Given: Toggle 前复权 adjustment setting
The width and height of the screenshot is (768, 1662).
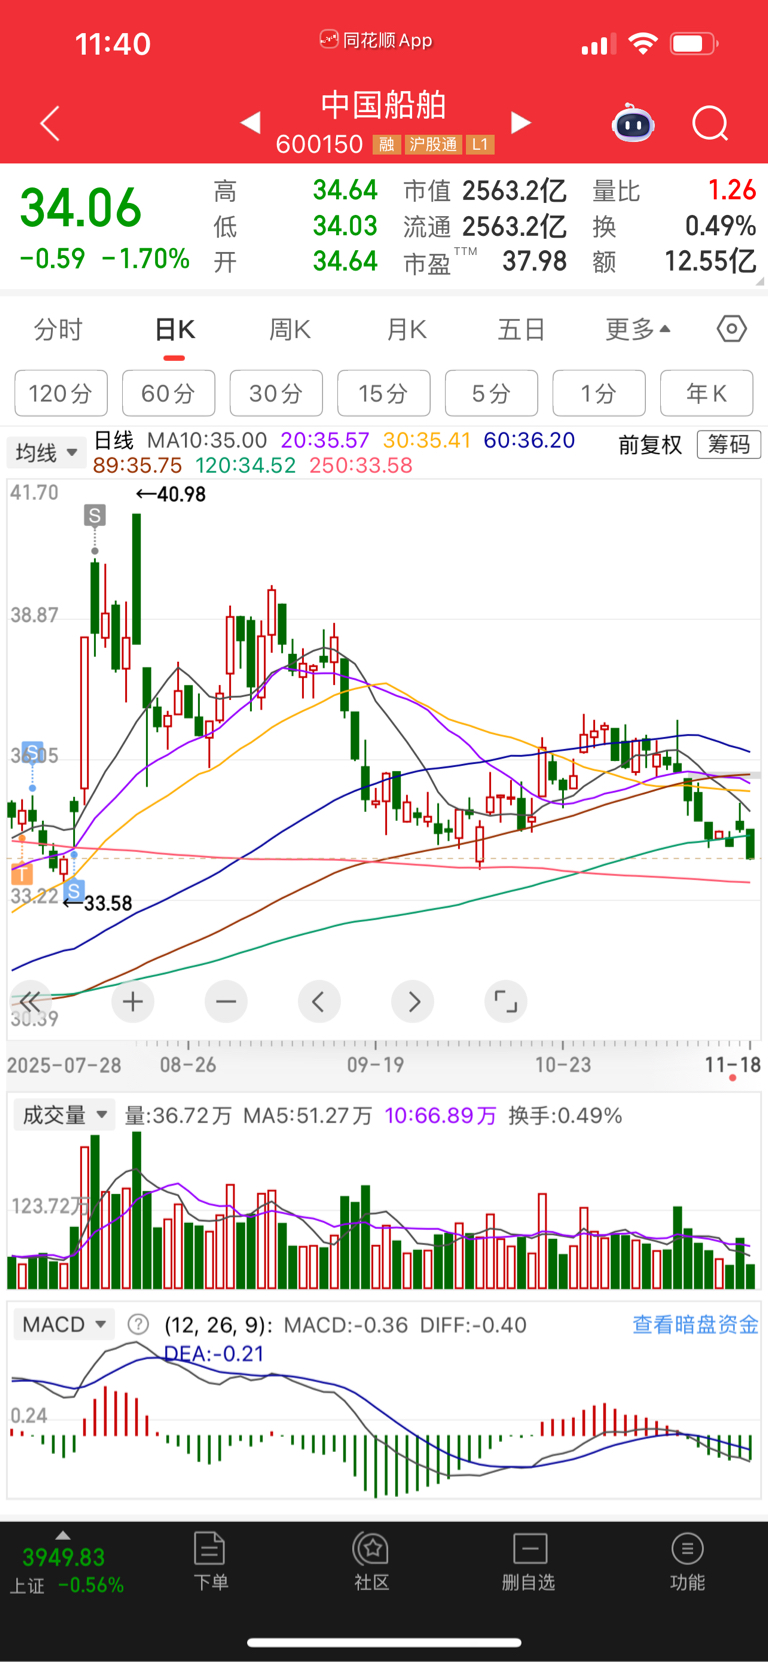Looking at the screenshot, I should click(650, 445).
